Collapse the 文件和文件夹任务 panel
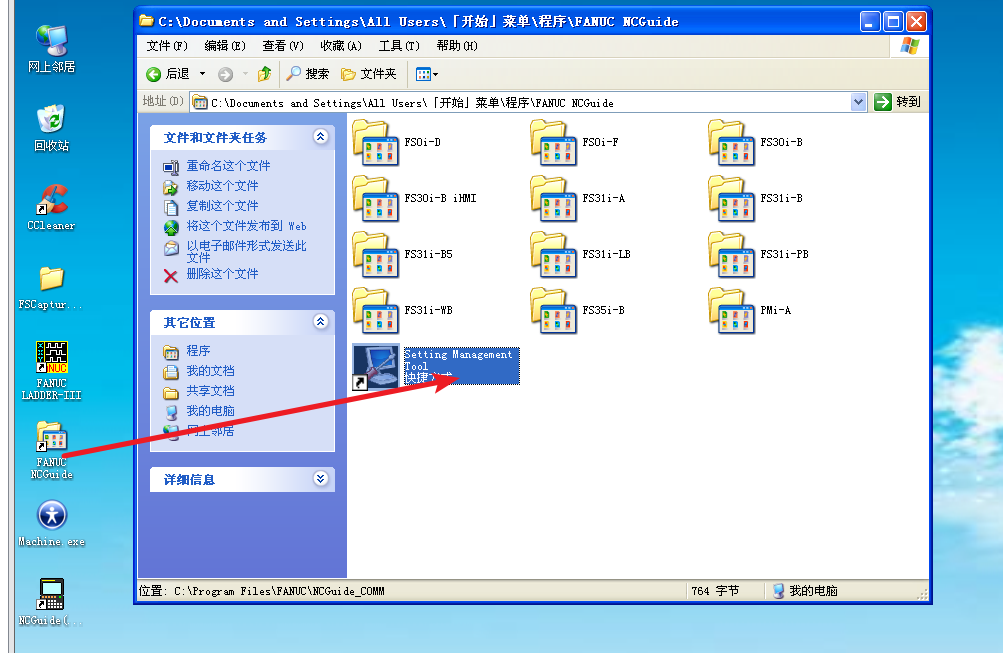Image resolution: width=1003 pixels, height=653 pixels. (x=320, y=137)
